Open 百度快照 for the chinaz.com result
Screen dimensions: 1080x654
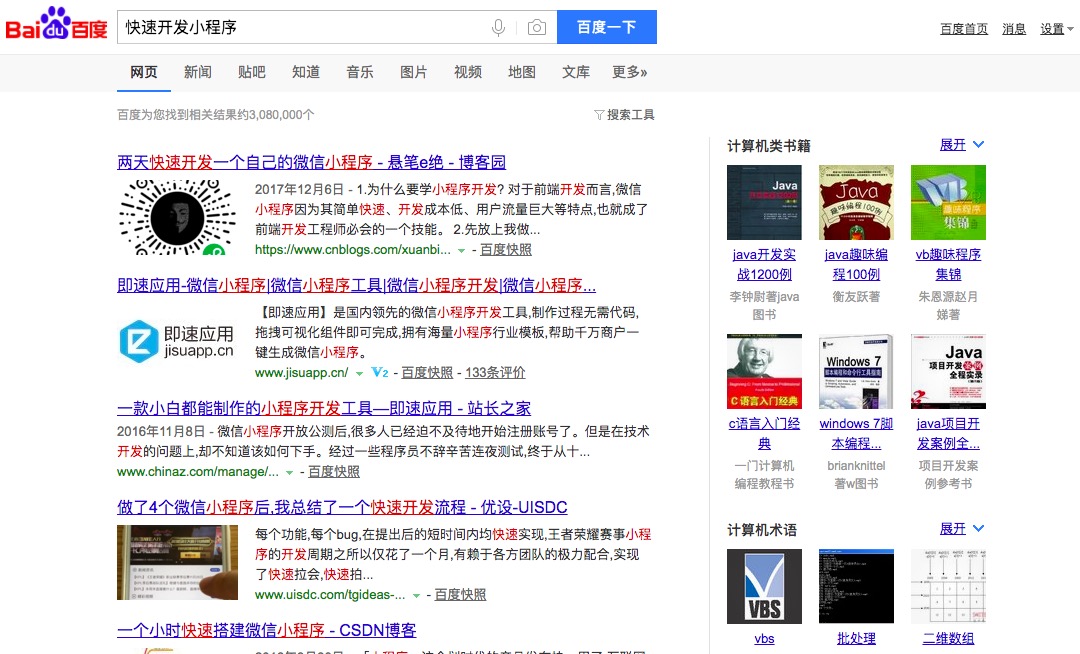(x=333, y=472)
